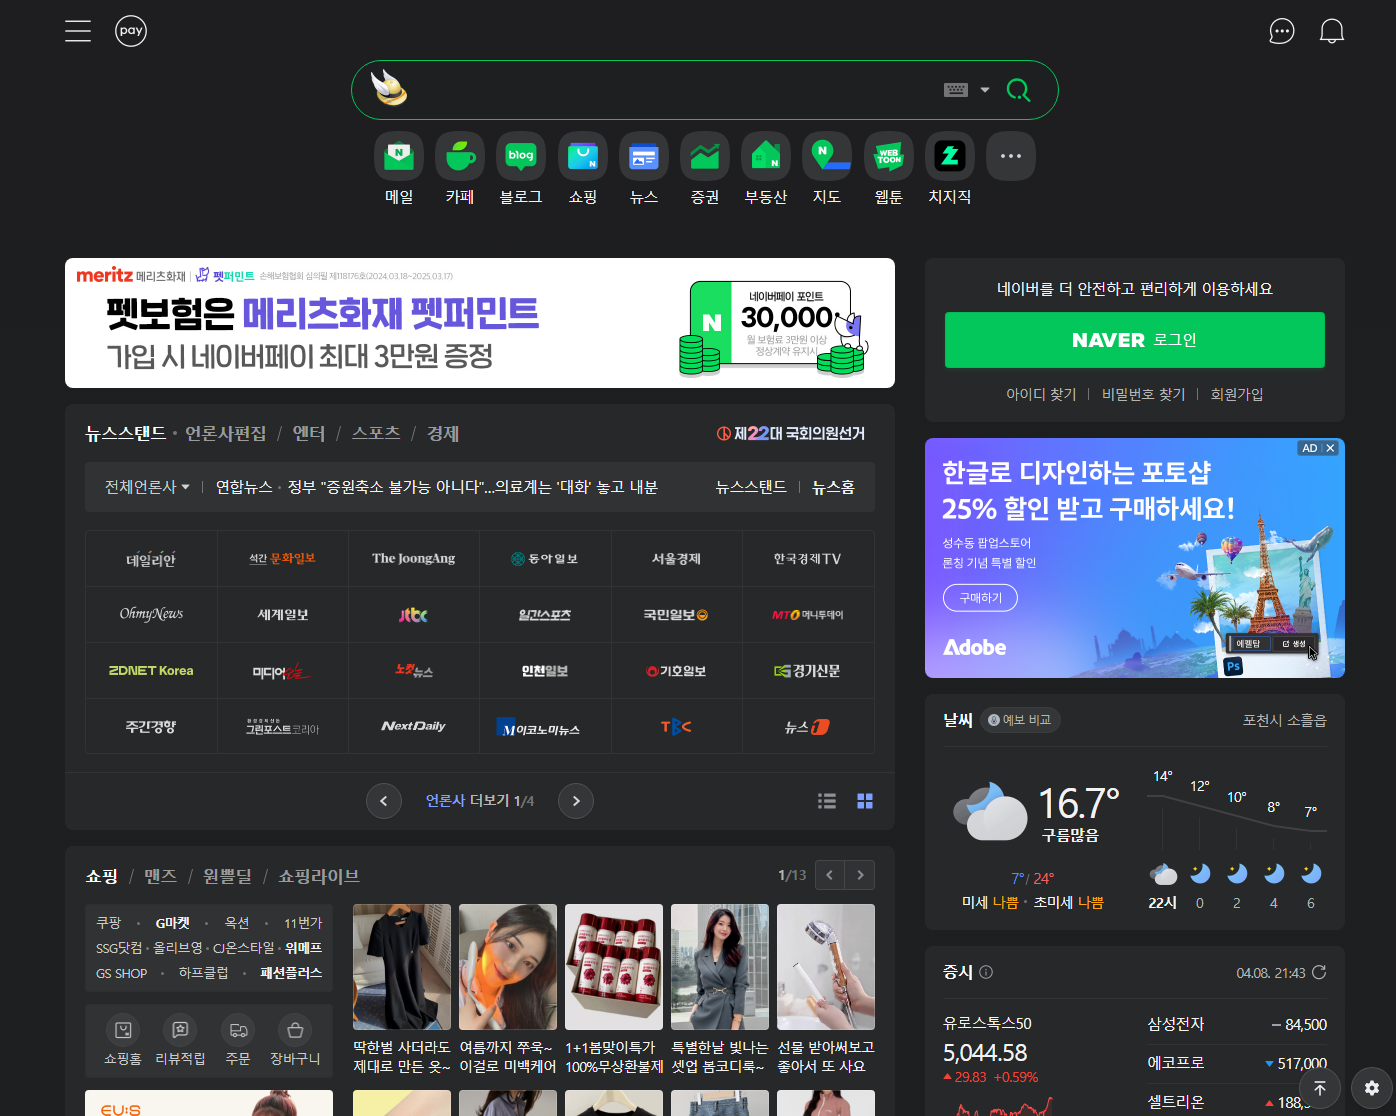This screenshot has width=1396, height=1116.
Task: Select the 맨즈 shopping tab
Action: click(160, 876)
